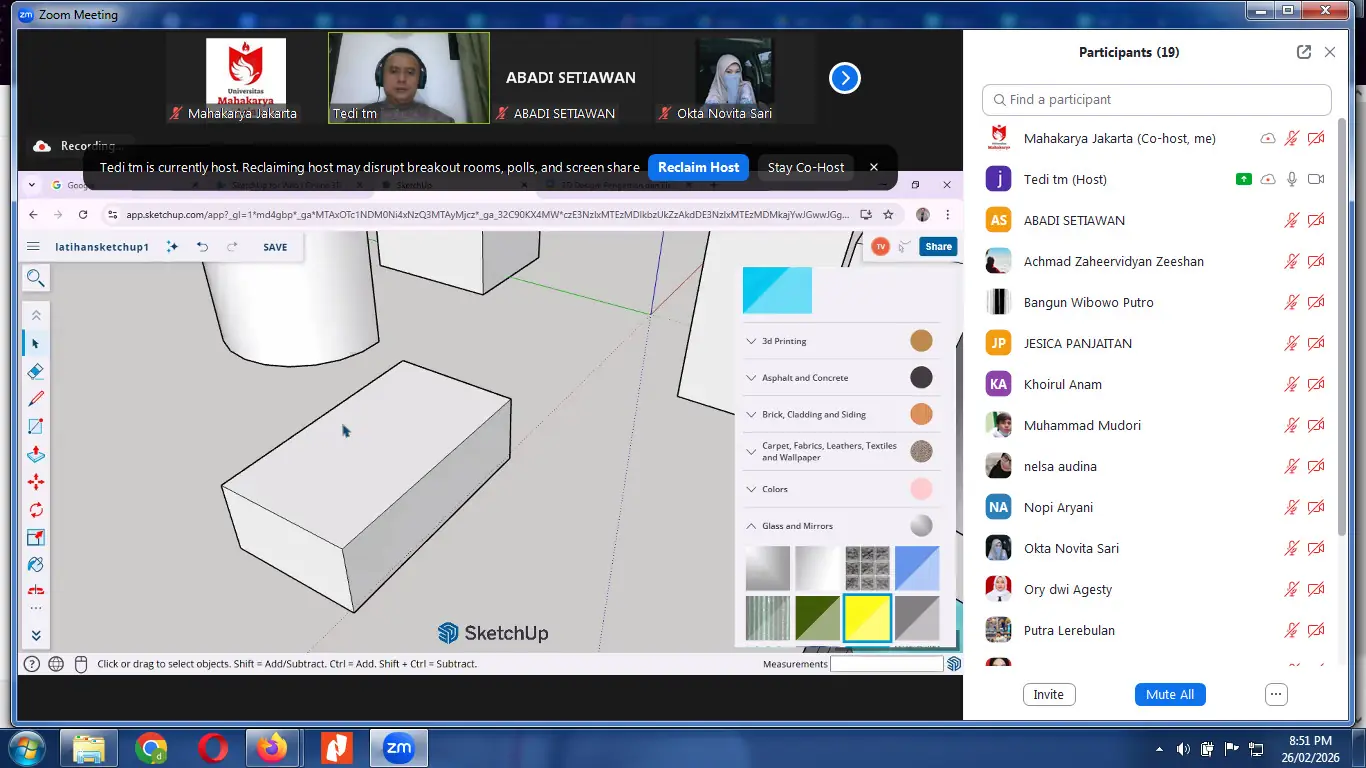Open the Firefox icon on taskbar
1366x768 pixels.
pyautogui.click(x=271, y=748)
